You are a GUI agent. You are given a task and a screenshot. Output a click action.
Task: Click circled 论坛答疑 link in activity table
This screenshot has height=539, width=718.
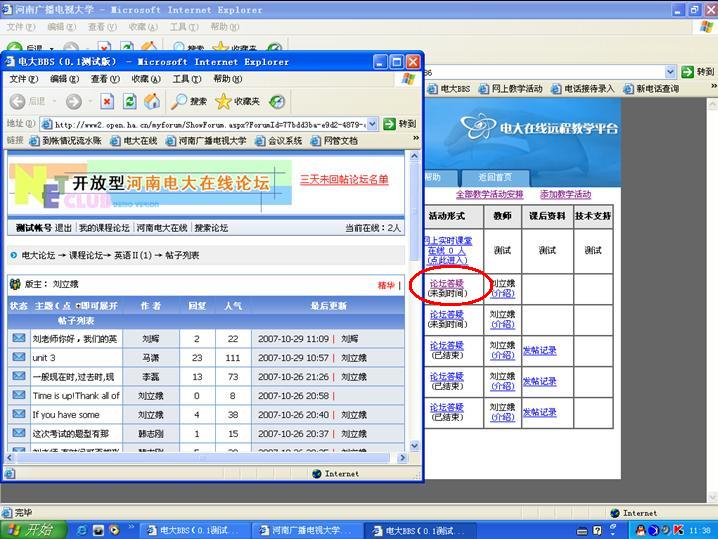446,283
